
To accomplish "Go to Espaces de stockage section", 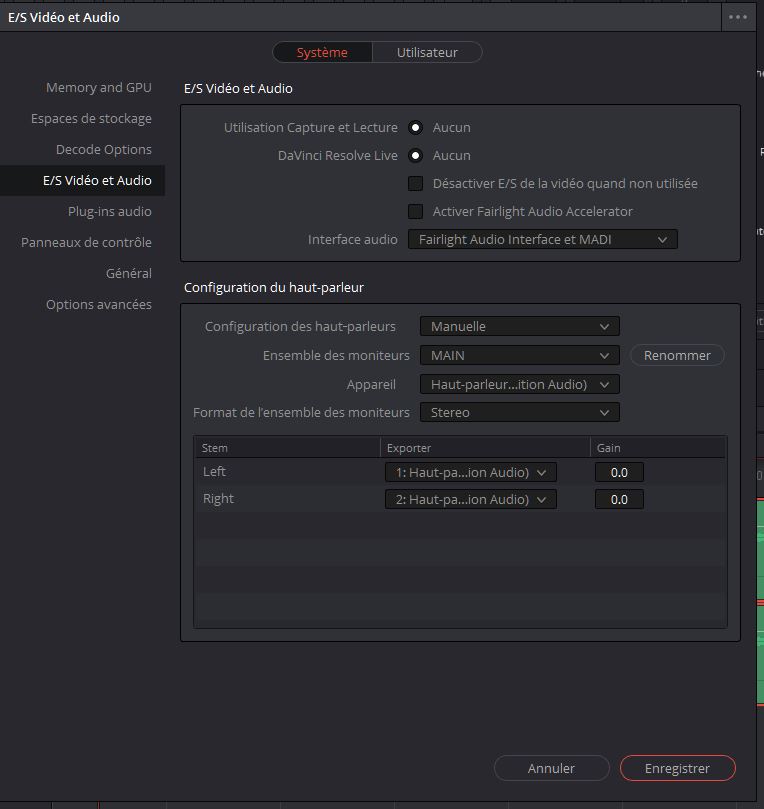I will click(91, 118).
